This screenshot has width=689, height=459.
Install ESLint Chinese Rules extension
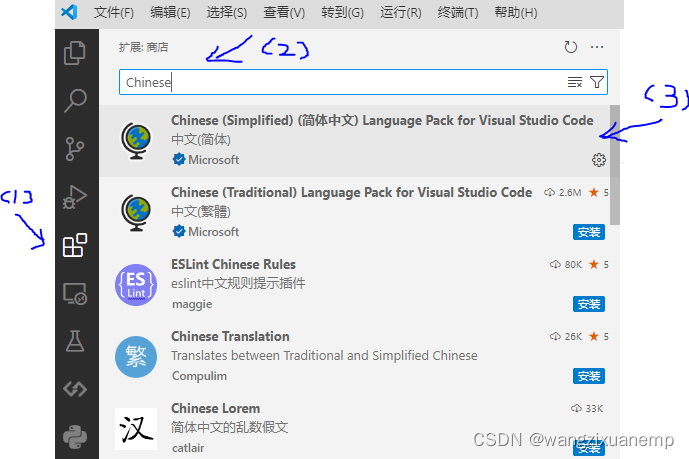[x=589, y=304]
